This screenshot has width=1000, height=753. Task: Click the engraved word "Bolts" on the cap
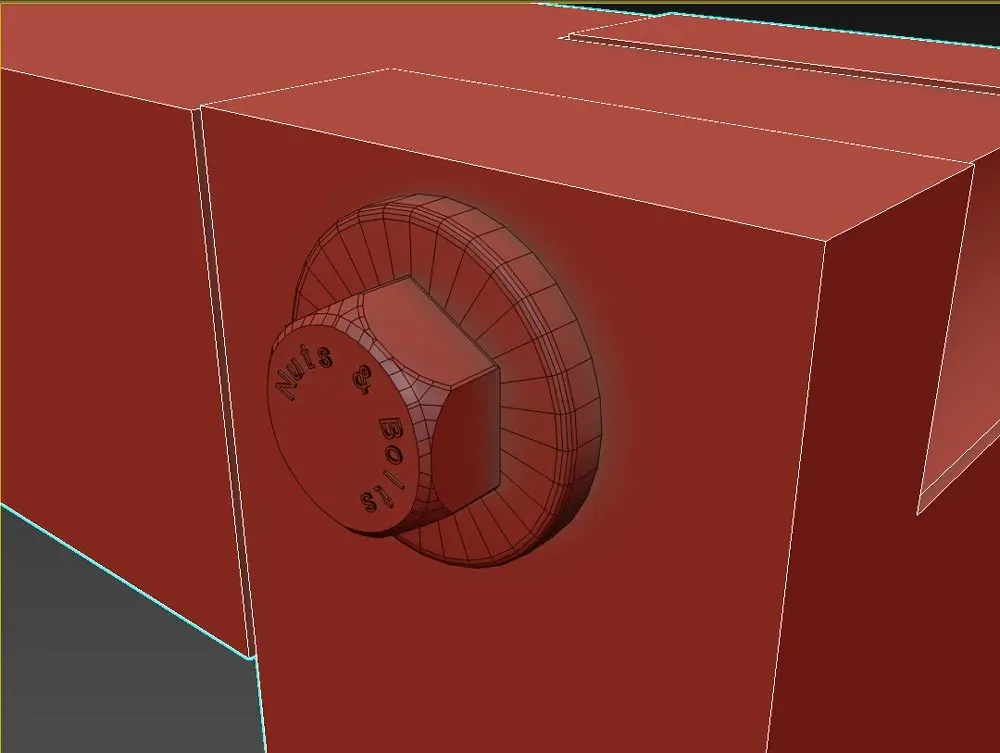tap(385, 465)
